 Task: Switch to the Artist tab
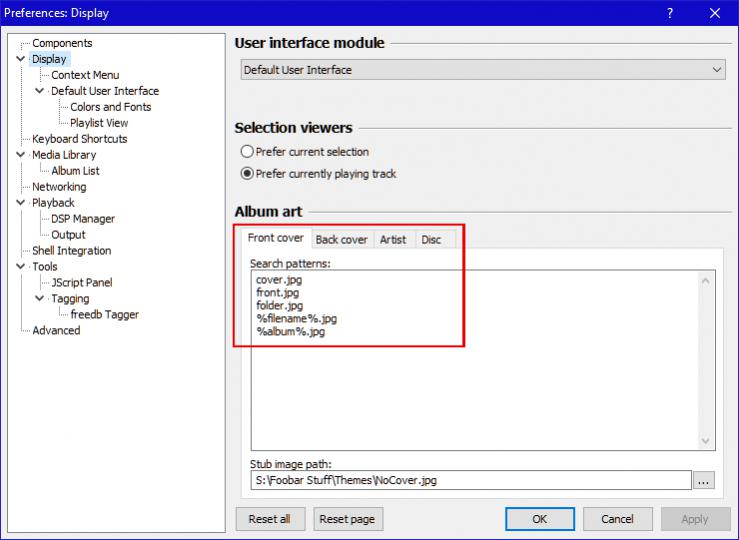tap(393, 240)
